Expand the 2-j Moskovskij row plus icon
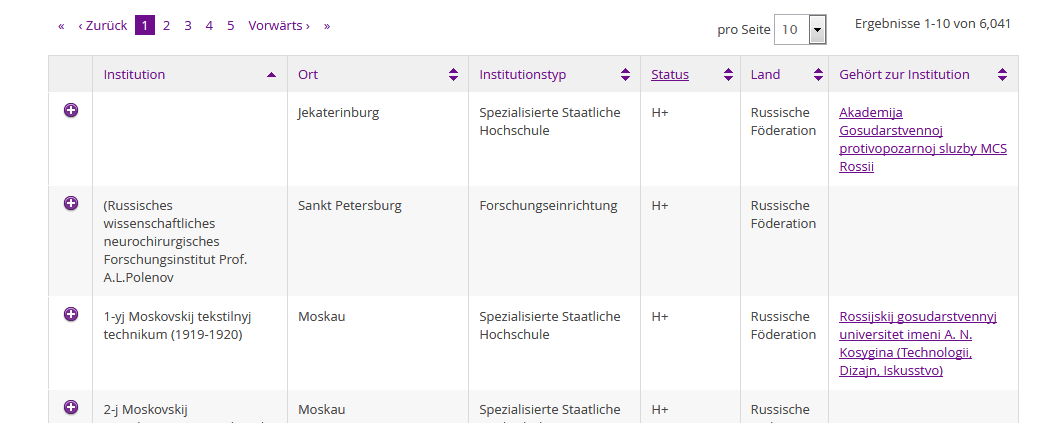Screen dimensions: 1042x423 coord(71,407)
